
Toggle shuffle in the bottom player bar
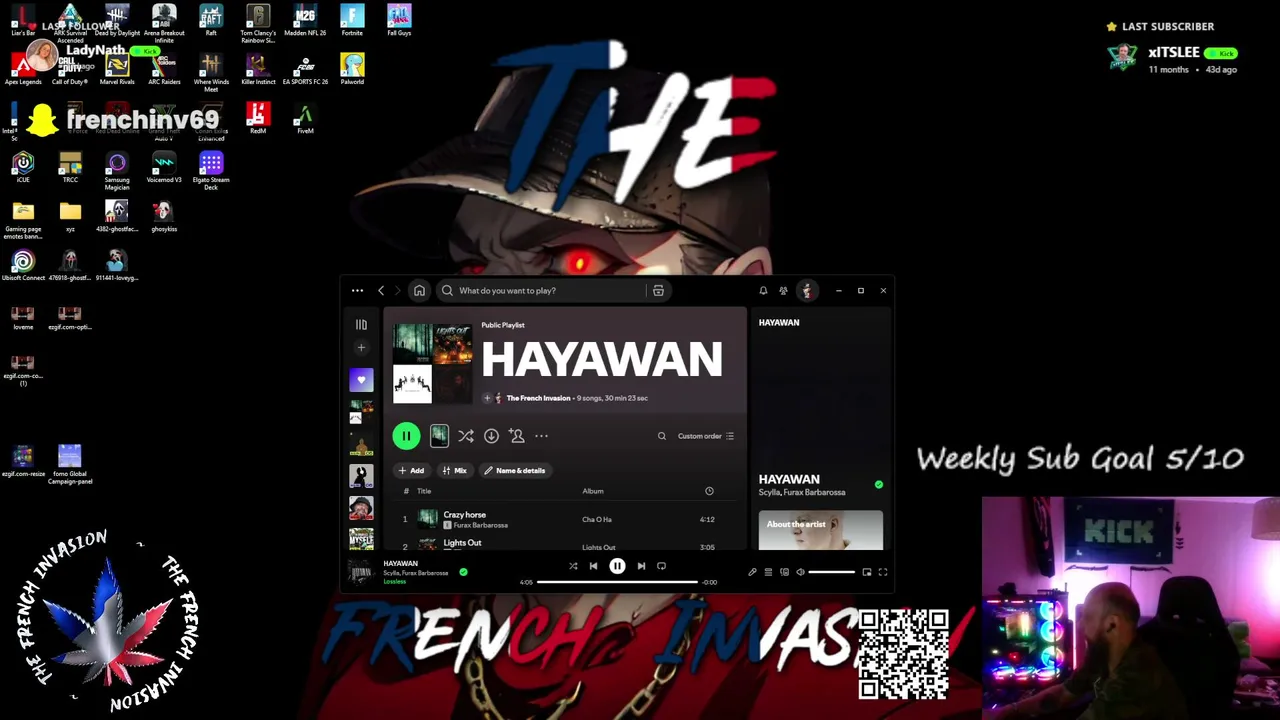tap(573, 566)
